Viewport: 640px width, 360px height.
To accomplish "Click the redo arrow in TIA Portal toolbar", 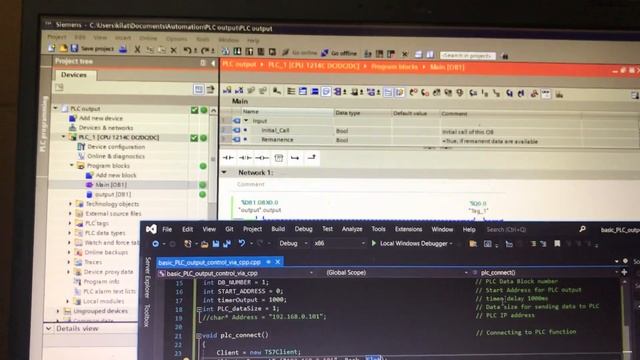I will 205,51.
